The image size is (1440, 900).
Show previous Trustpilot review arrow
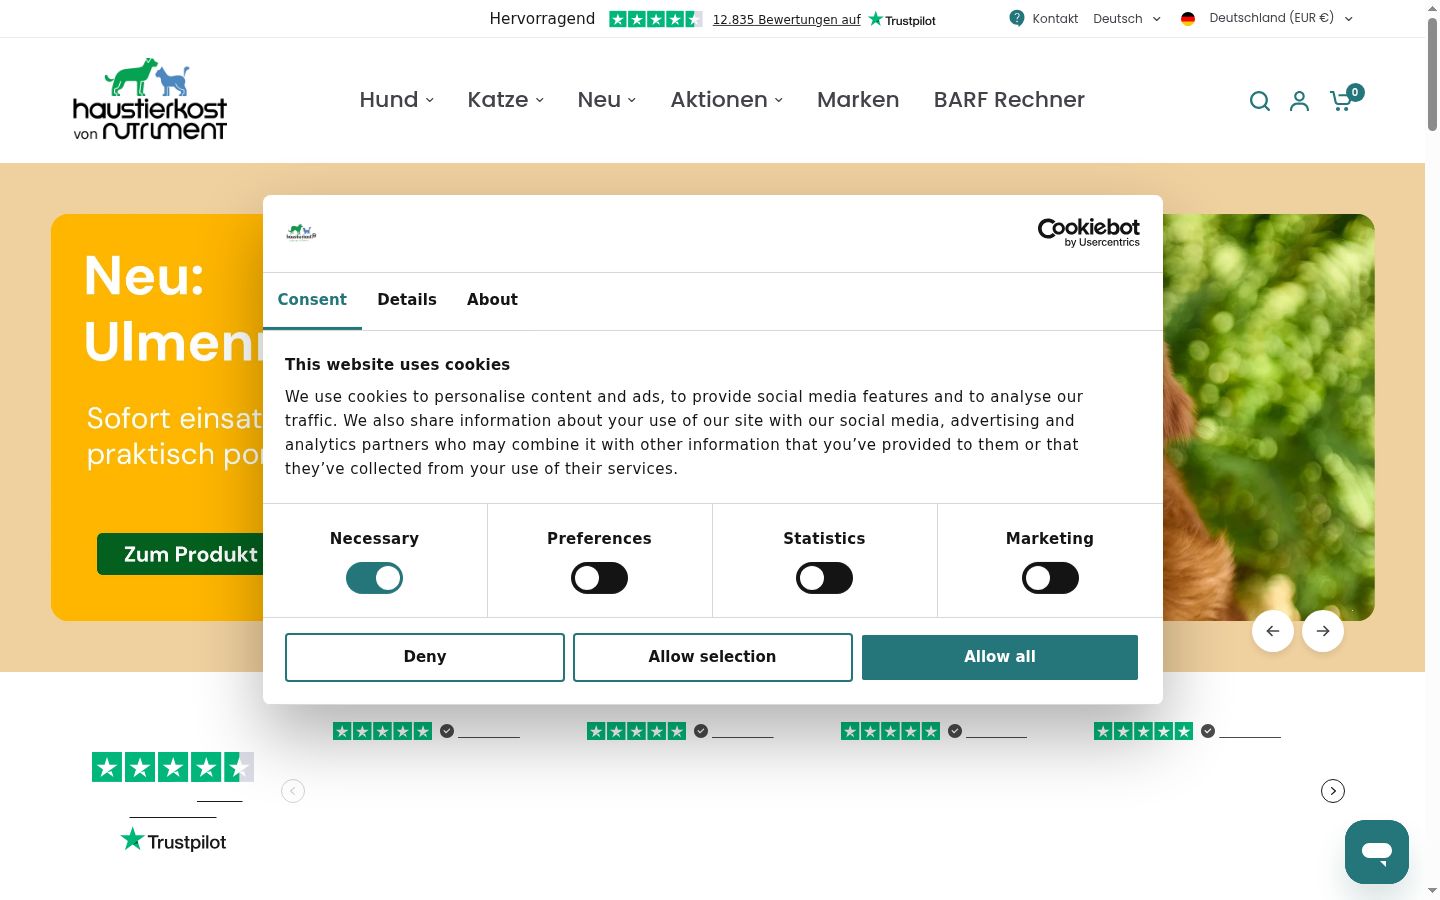(x=293, y=791)
